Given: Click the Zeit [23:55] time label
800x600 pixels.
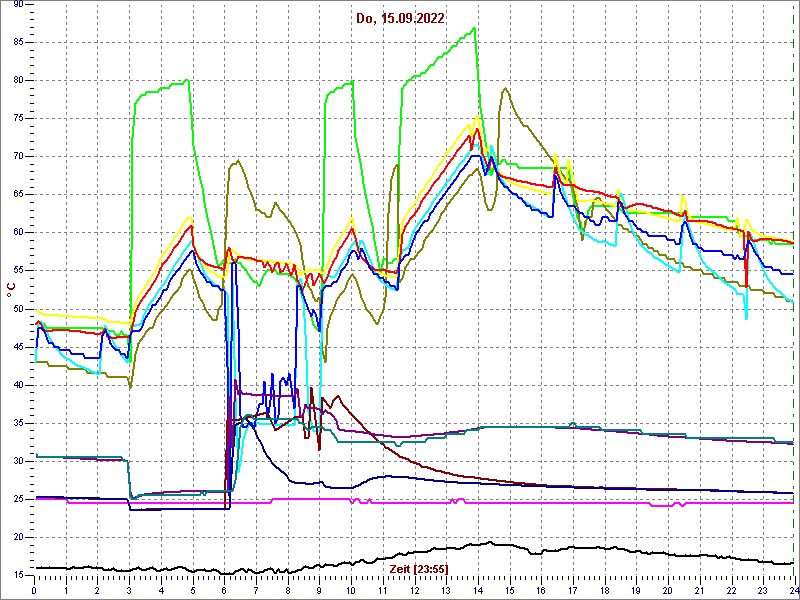Looking at the screenshot, I should pos(419,568).
